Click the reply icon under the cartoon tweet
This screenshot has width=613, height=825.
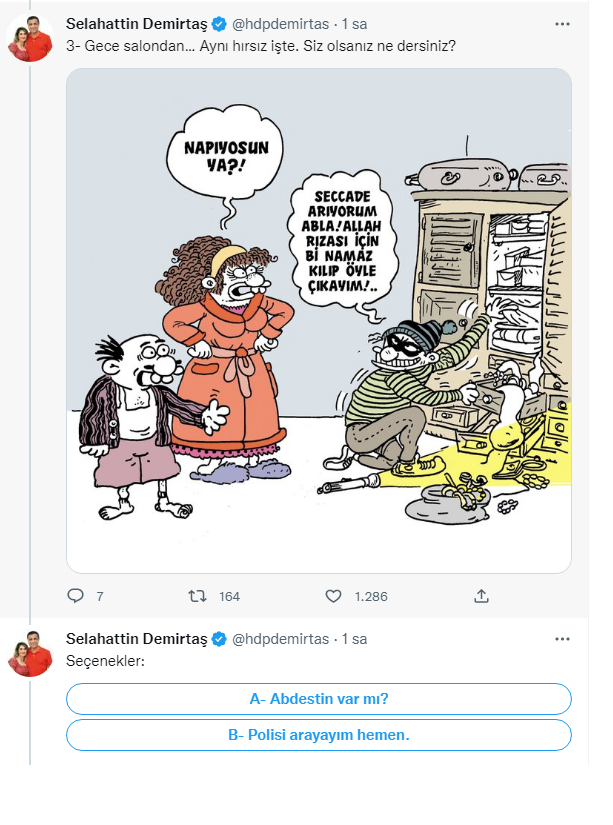[75, 596]
